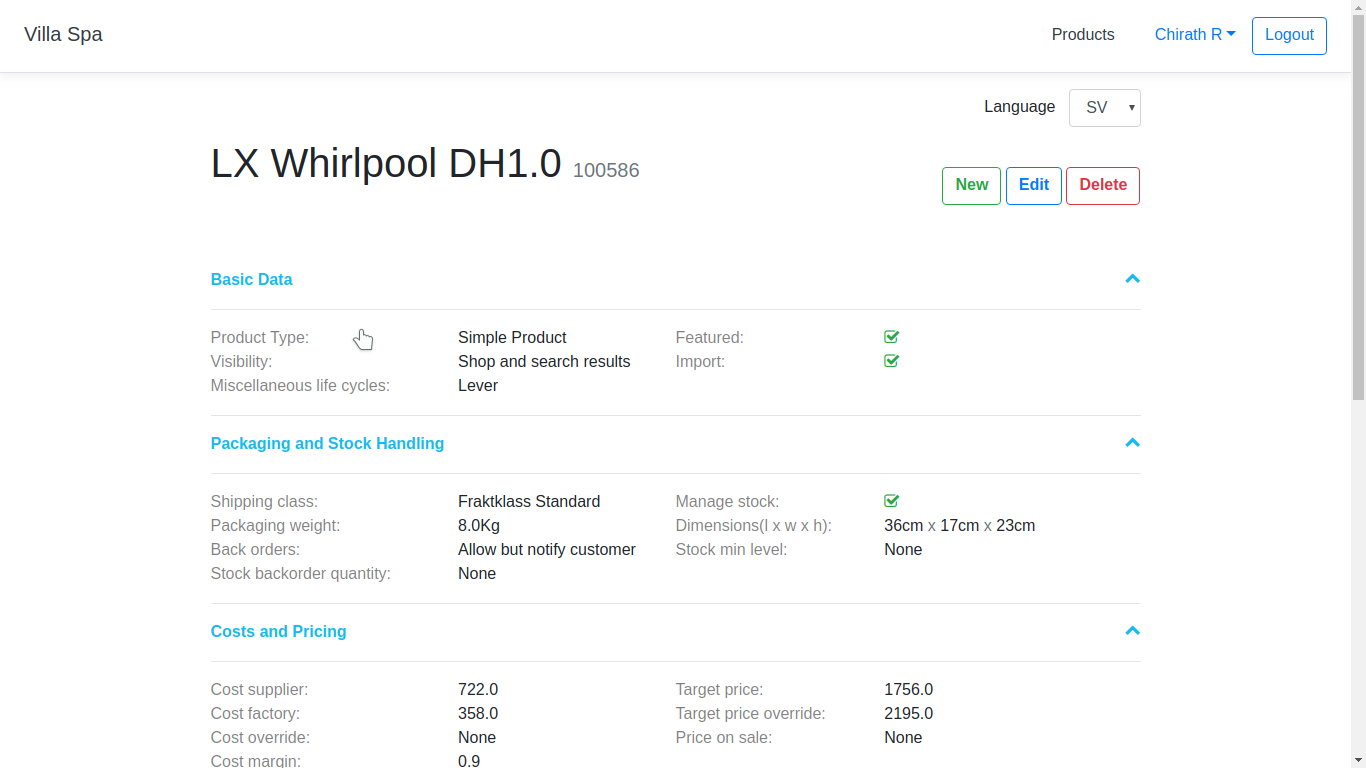The image size is (1366, 768).
Task: Open the Products nav item
Action: tap(1082, 35)
